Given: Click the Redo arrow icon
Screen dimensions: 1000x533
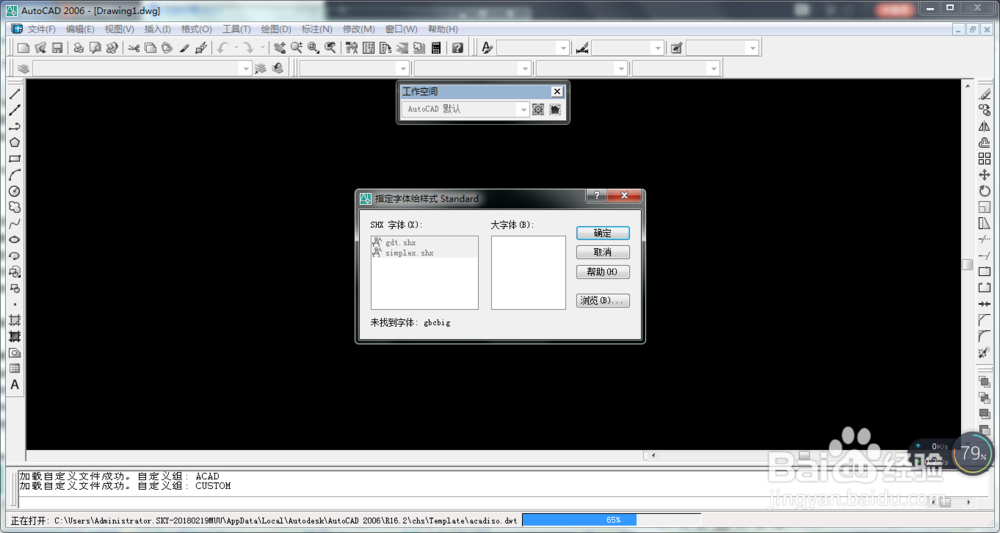Looking at the screenshot, I should (x=248, y=48).
